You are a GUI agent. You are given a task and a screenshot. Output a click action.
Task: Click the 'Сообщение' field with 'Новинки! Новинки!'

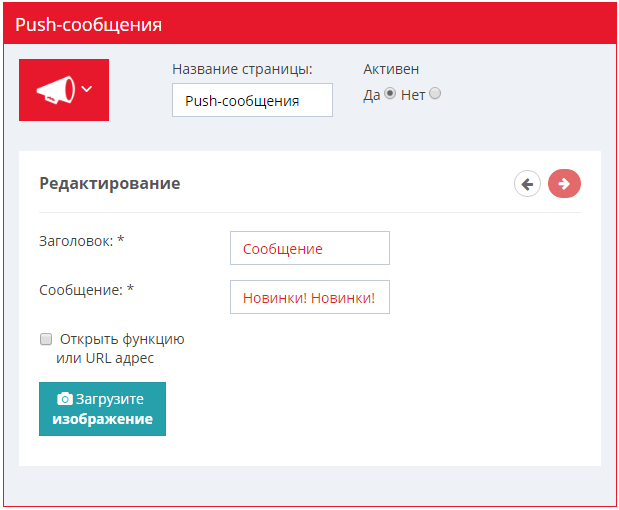[x=310, y=297]
